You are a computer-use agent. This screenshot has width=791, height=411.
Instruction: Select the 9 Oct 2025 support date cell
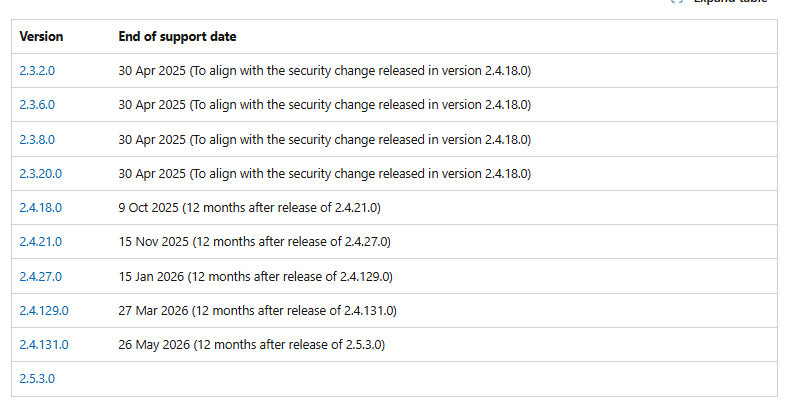(x=444, y=208)
